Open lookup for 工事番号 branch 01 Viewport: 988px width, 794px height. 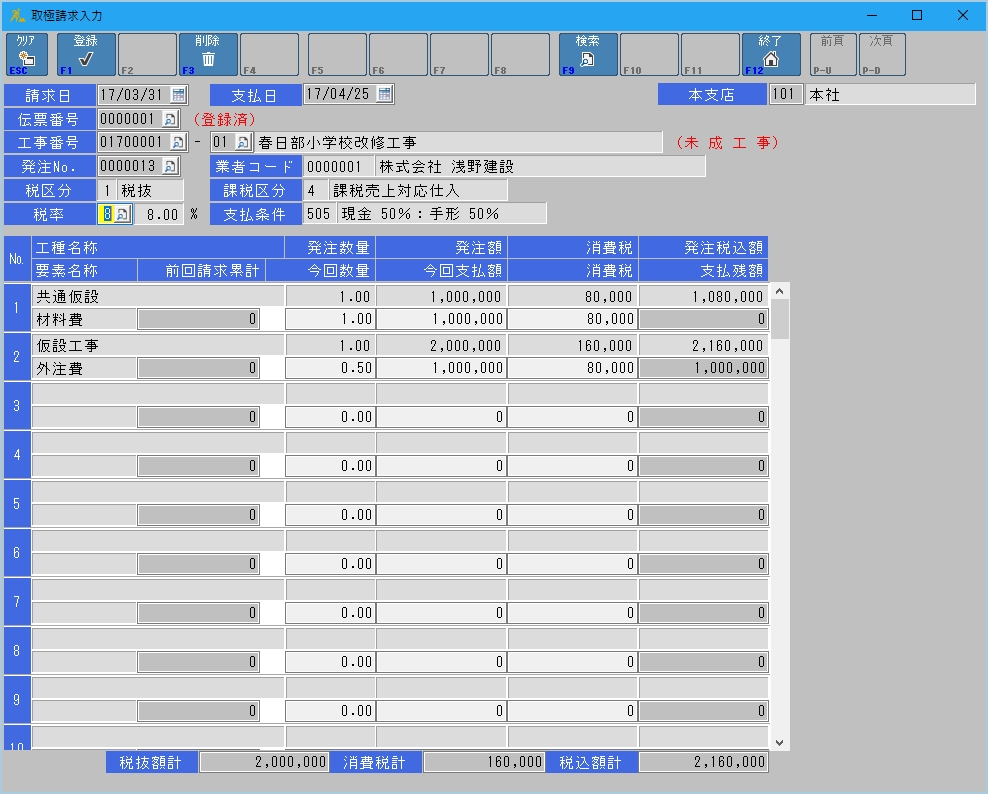pyautogui.click(x=242, y=142)
